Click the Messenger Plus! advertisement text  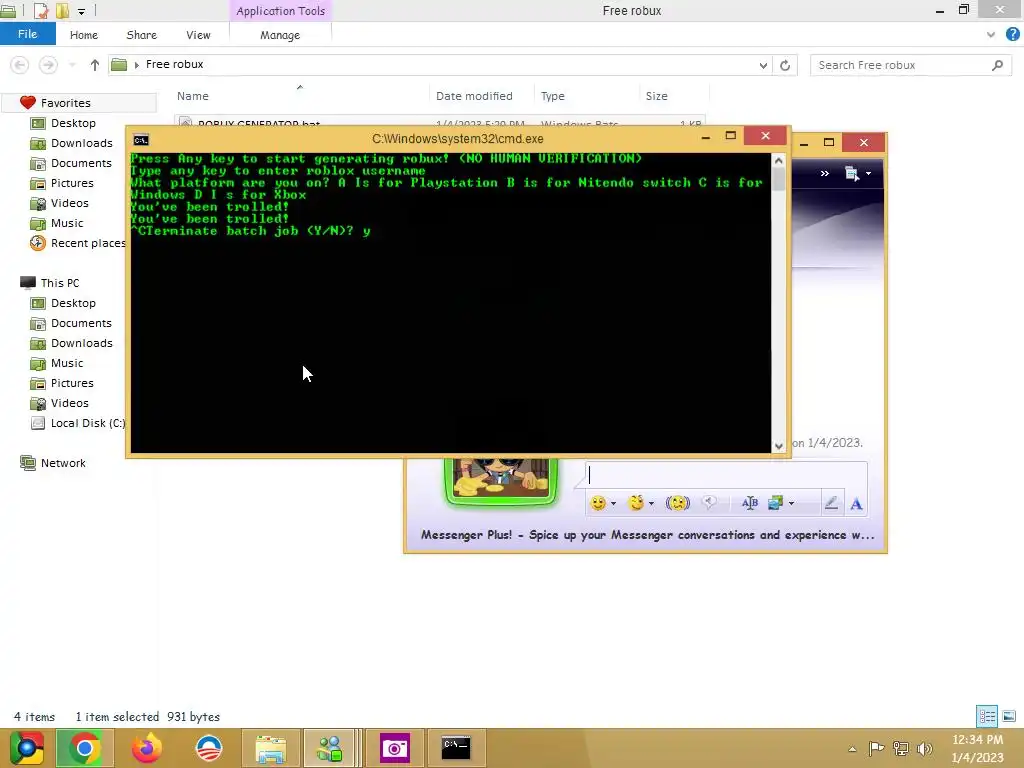pyautogui.click(x=647, y=535)
